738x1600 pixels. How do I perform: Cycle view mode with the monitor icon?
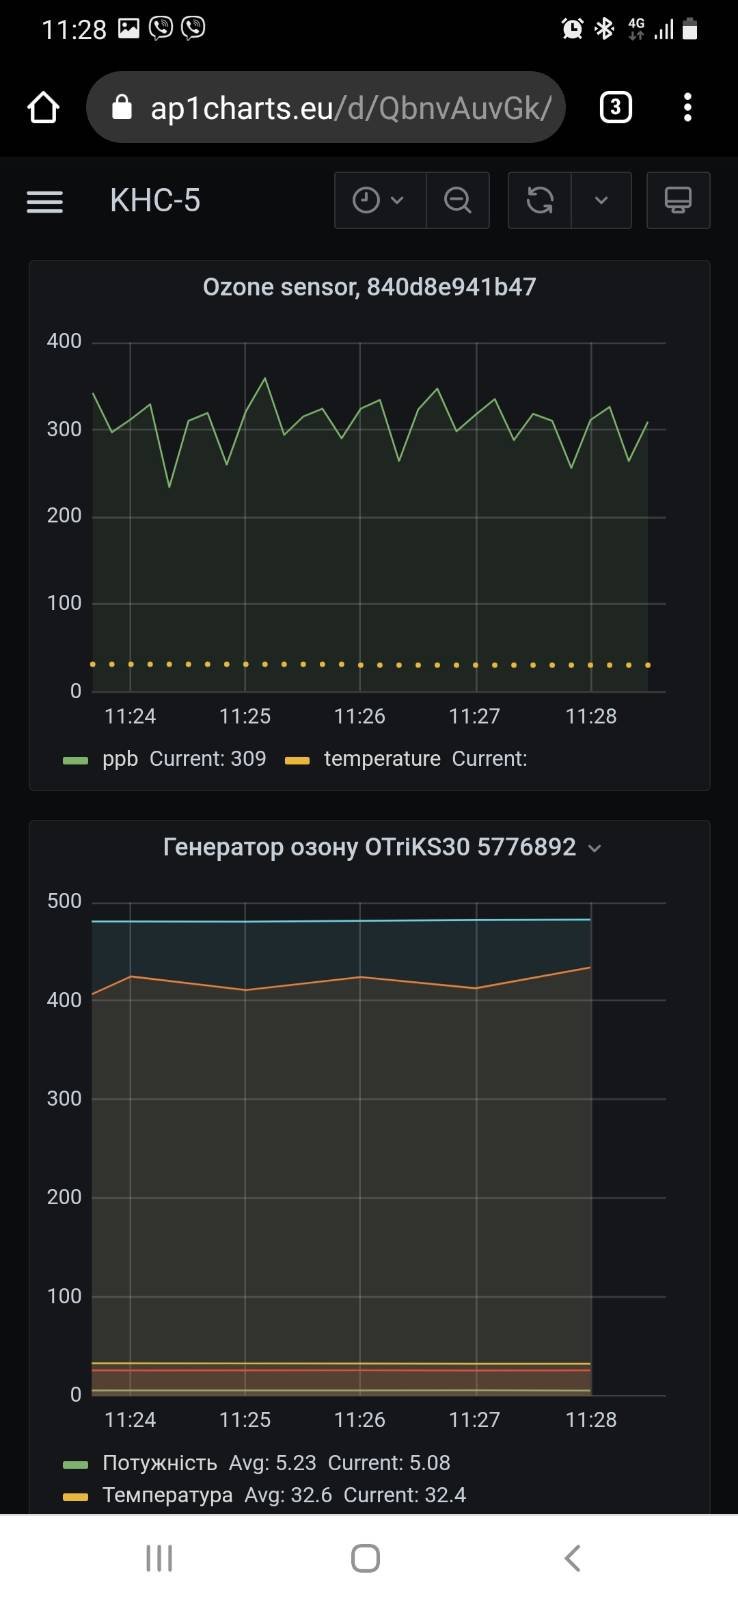678,201
